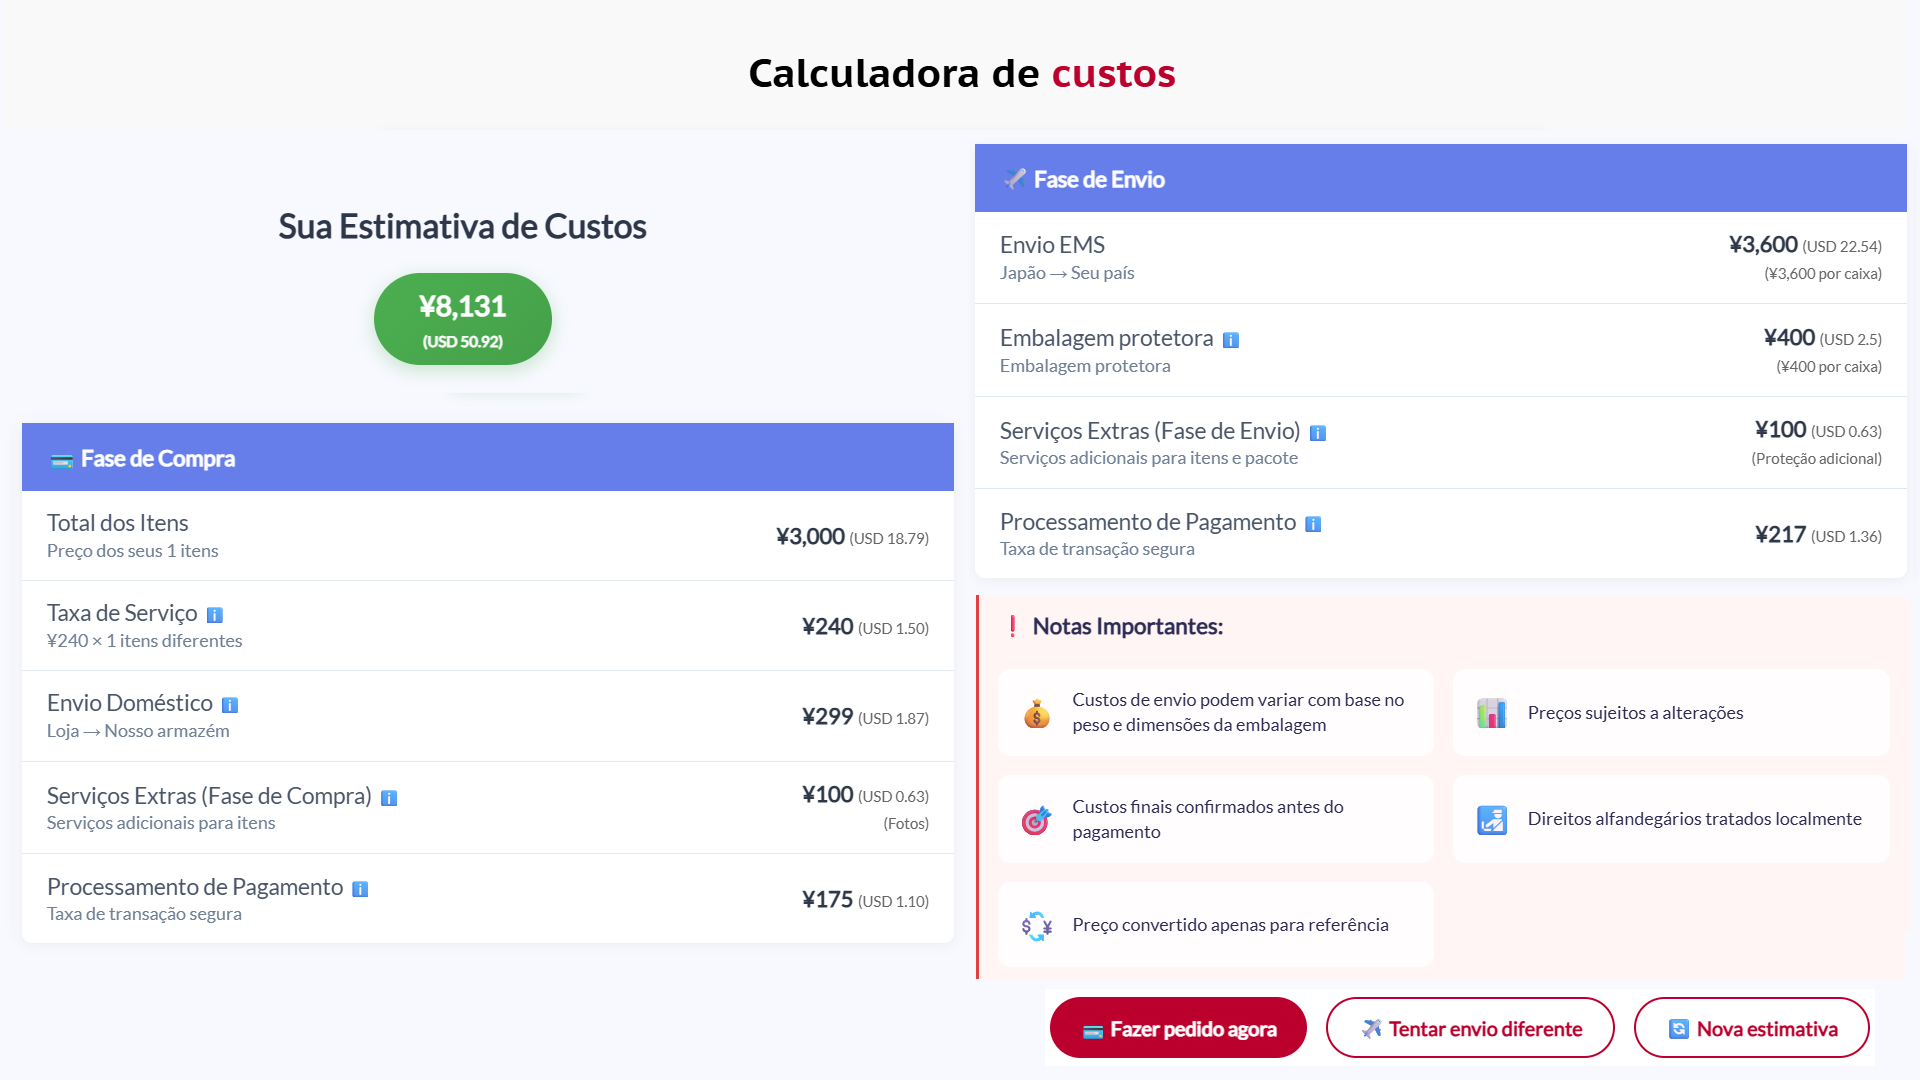Open info for Serviços Extras (Fase de Compra)
This screenshot has height=1080, width=1920.
tap(389, 798)
